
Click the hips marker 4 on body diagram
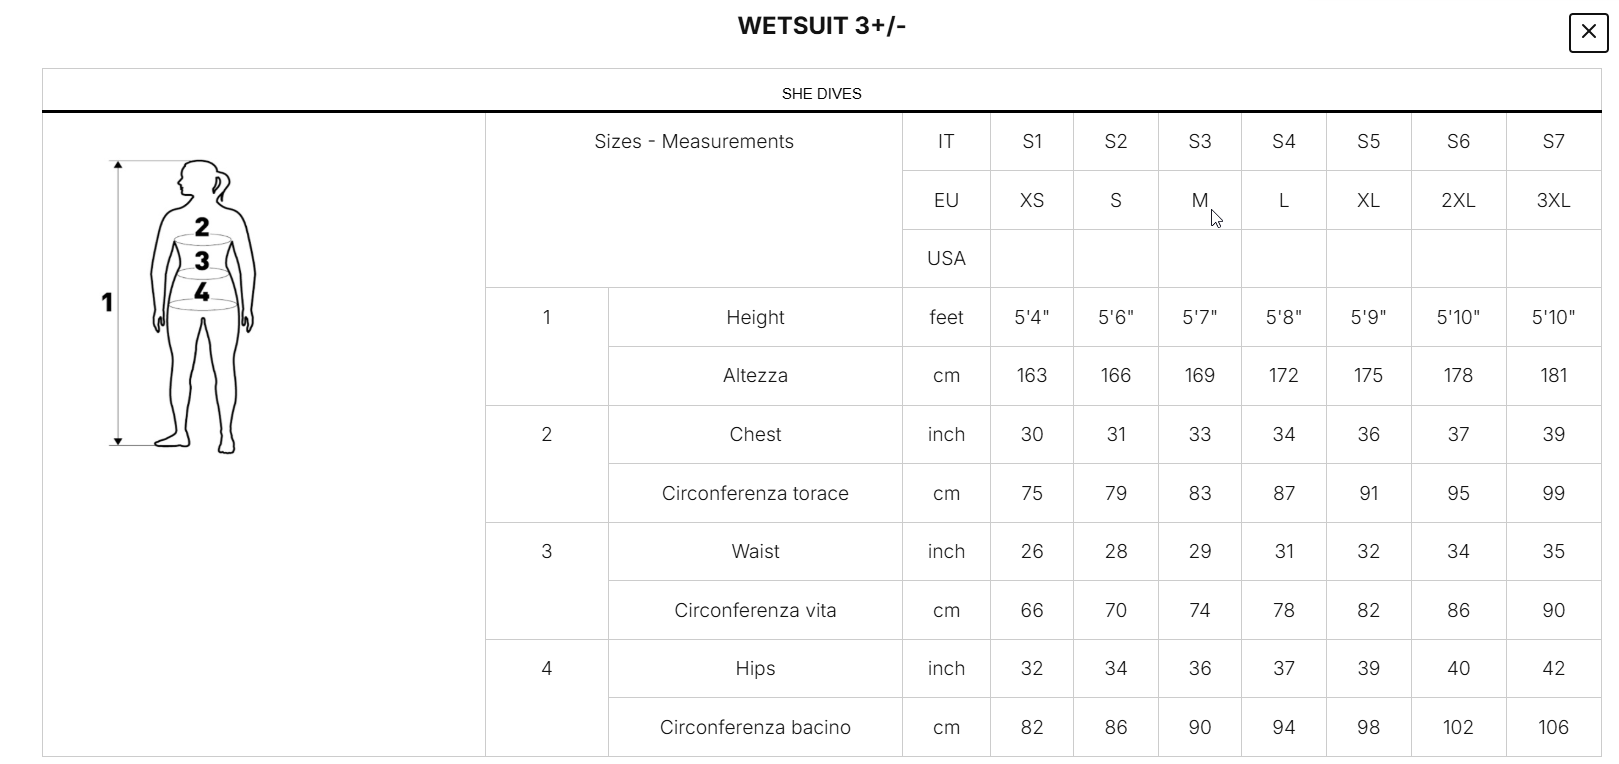(x=202, y=292)
